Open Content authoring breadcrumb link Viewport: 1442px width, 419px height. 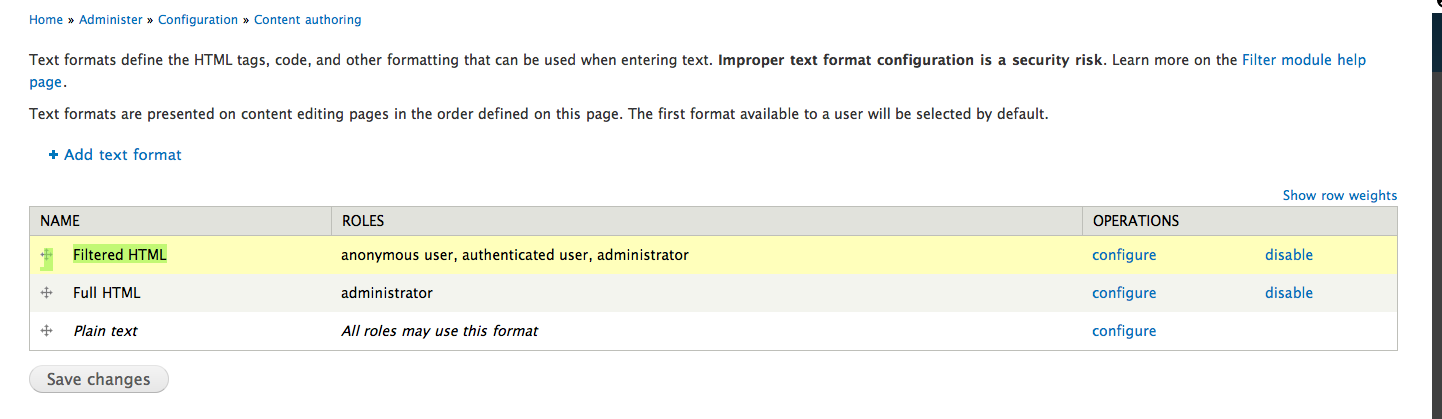(308, 20)
